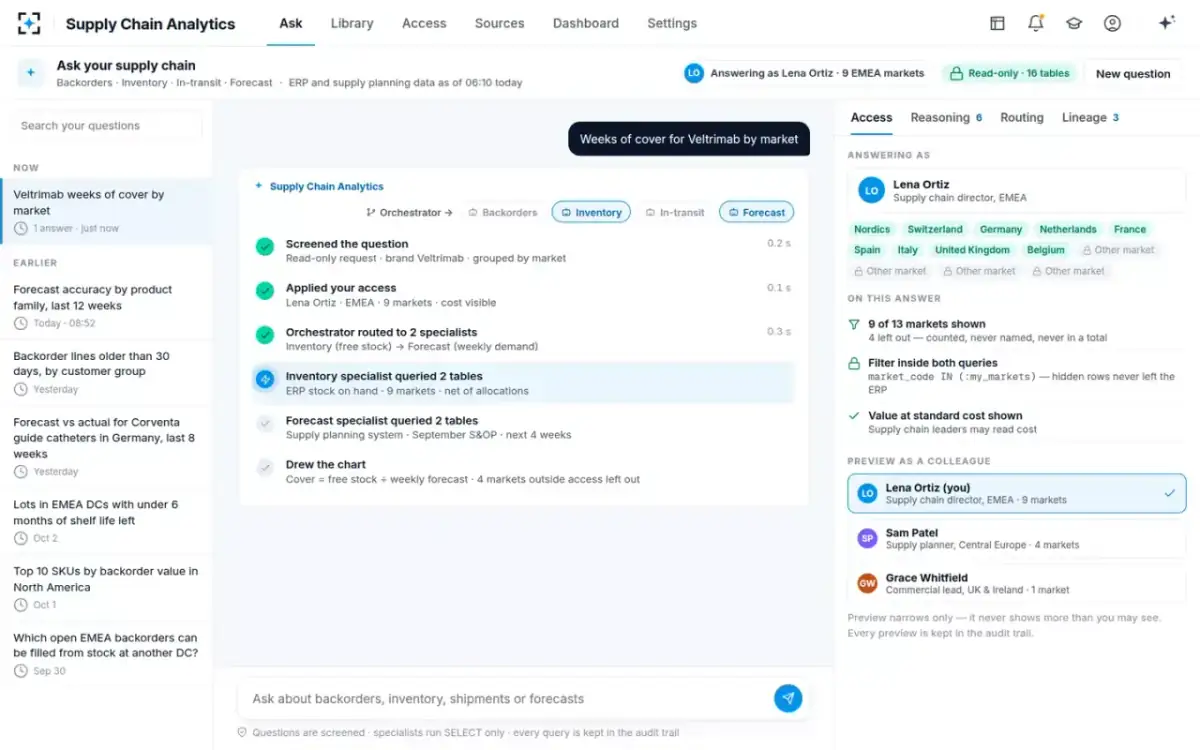Viewport: 1200px width, 750px height.
Task: Click the clock icon under Veltrimab weeks of cover
Action: [x=20, y=228]
